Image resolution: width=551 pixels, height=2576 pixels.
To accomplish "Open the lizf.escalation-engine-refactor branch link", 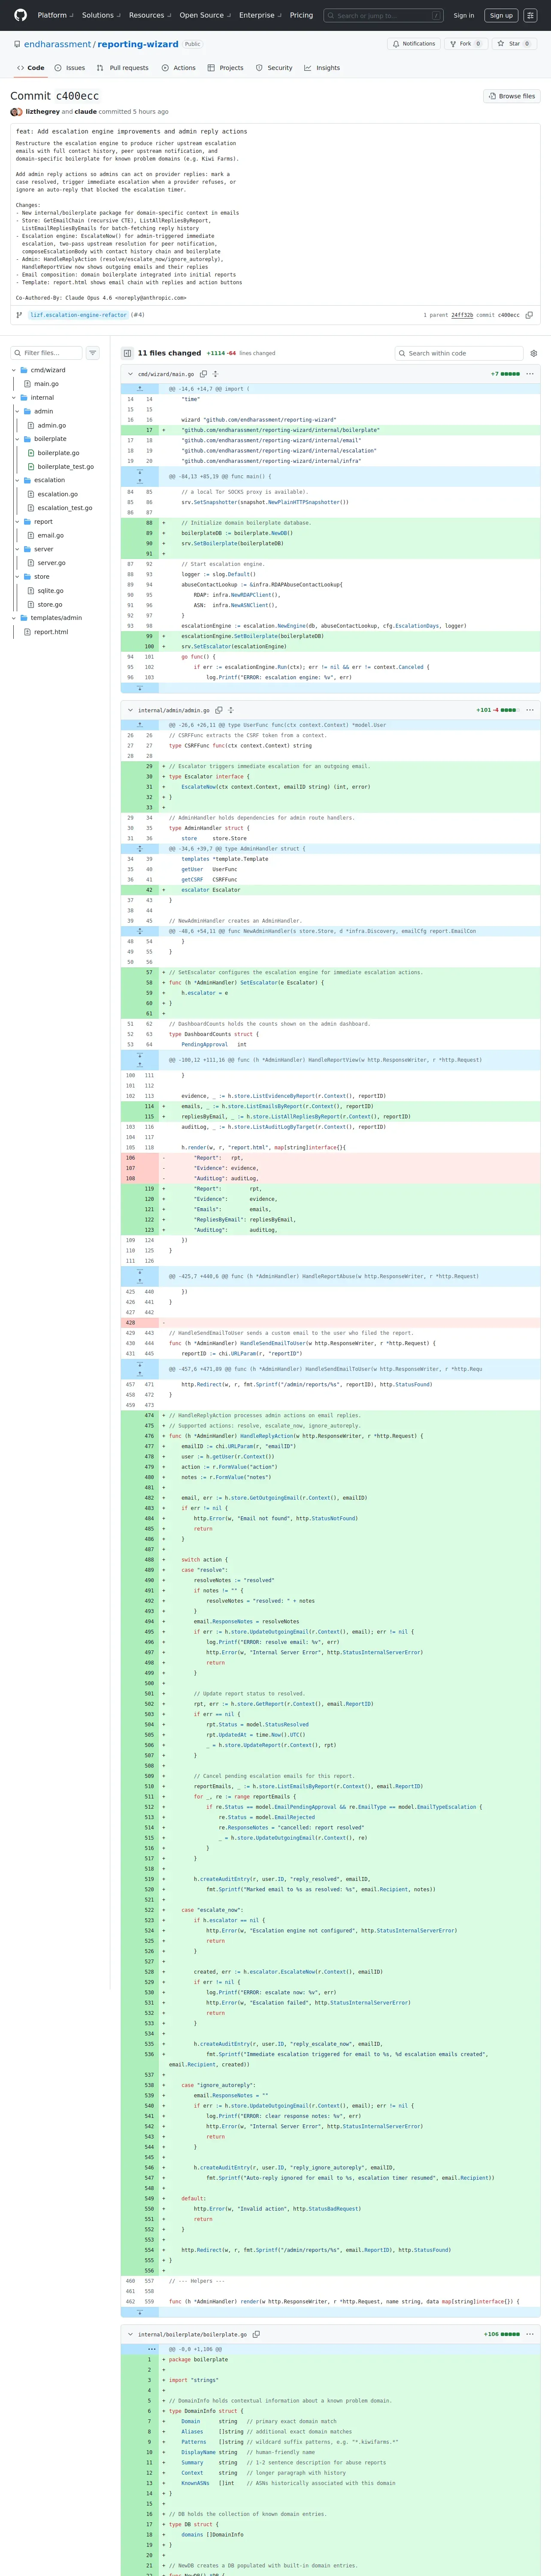I will [79, 315].
